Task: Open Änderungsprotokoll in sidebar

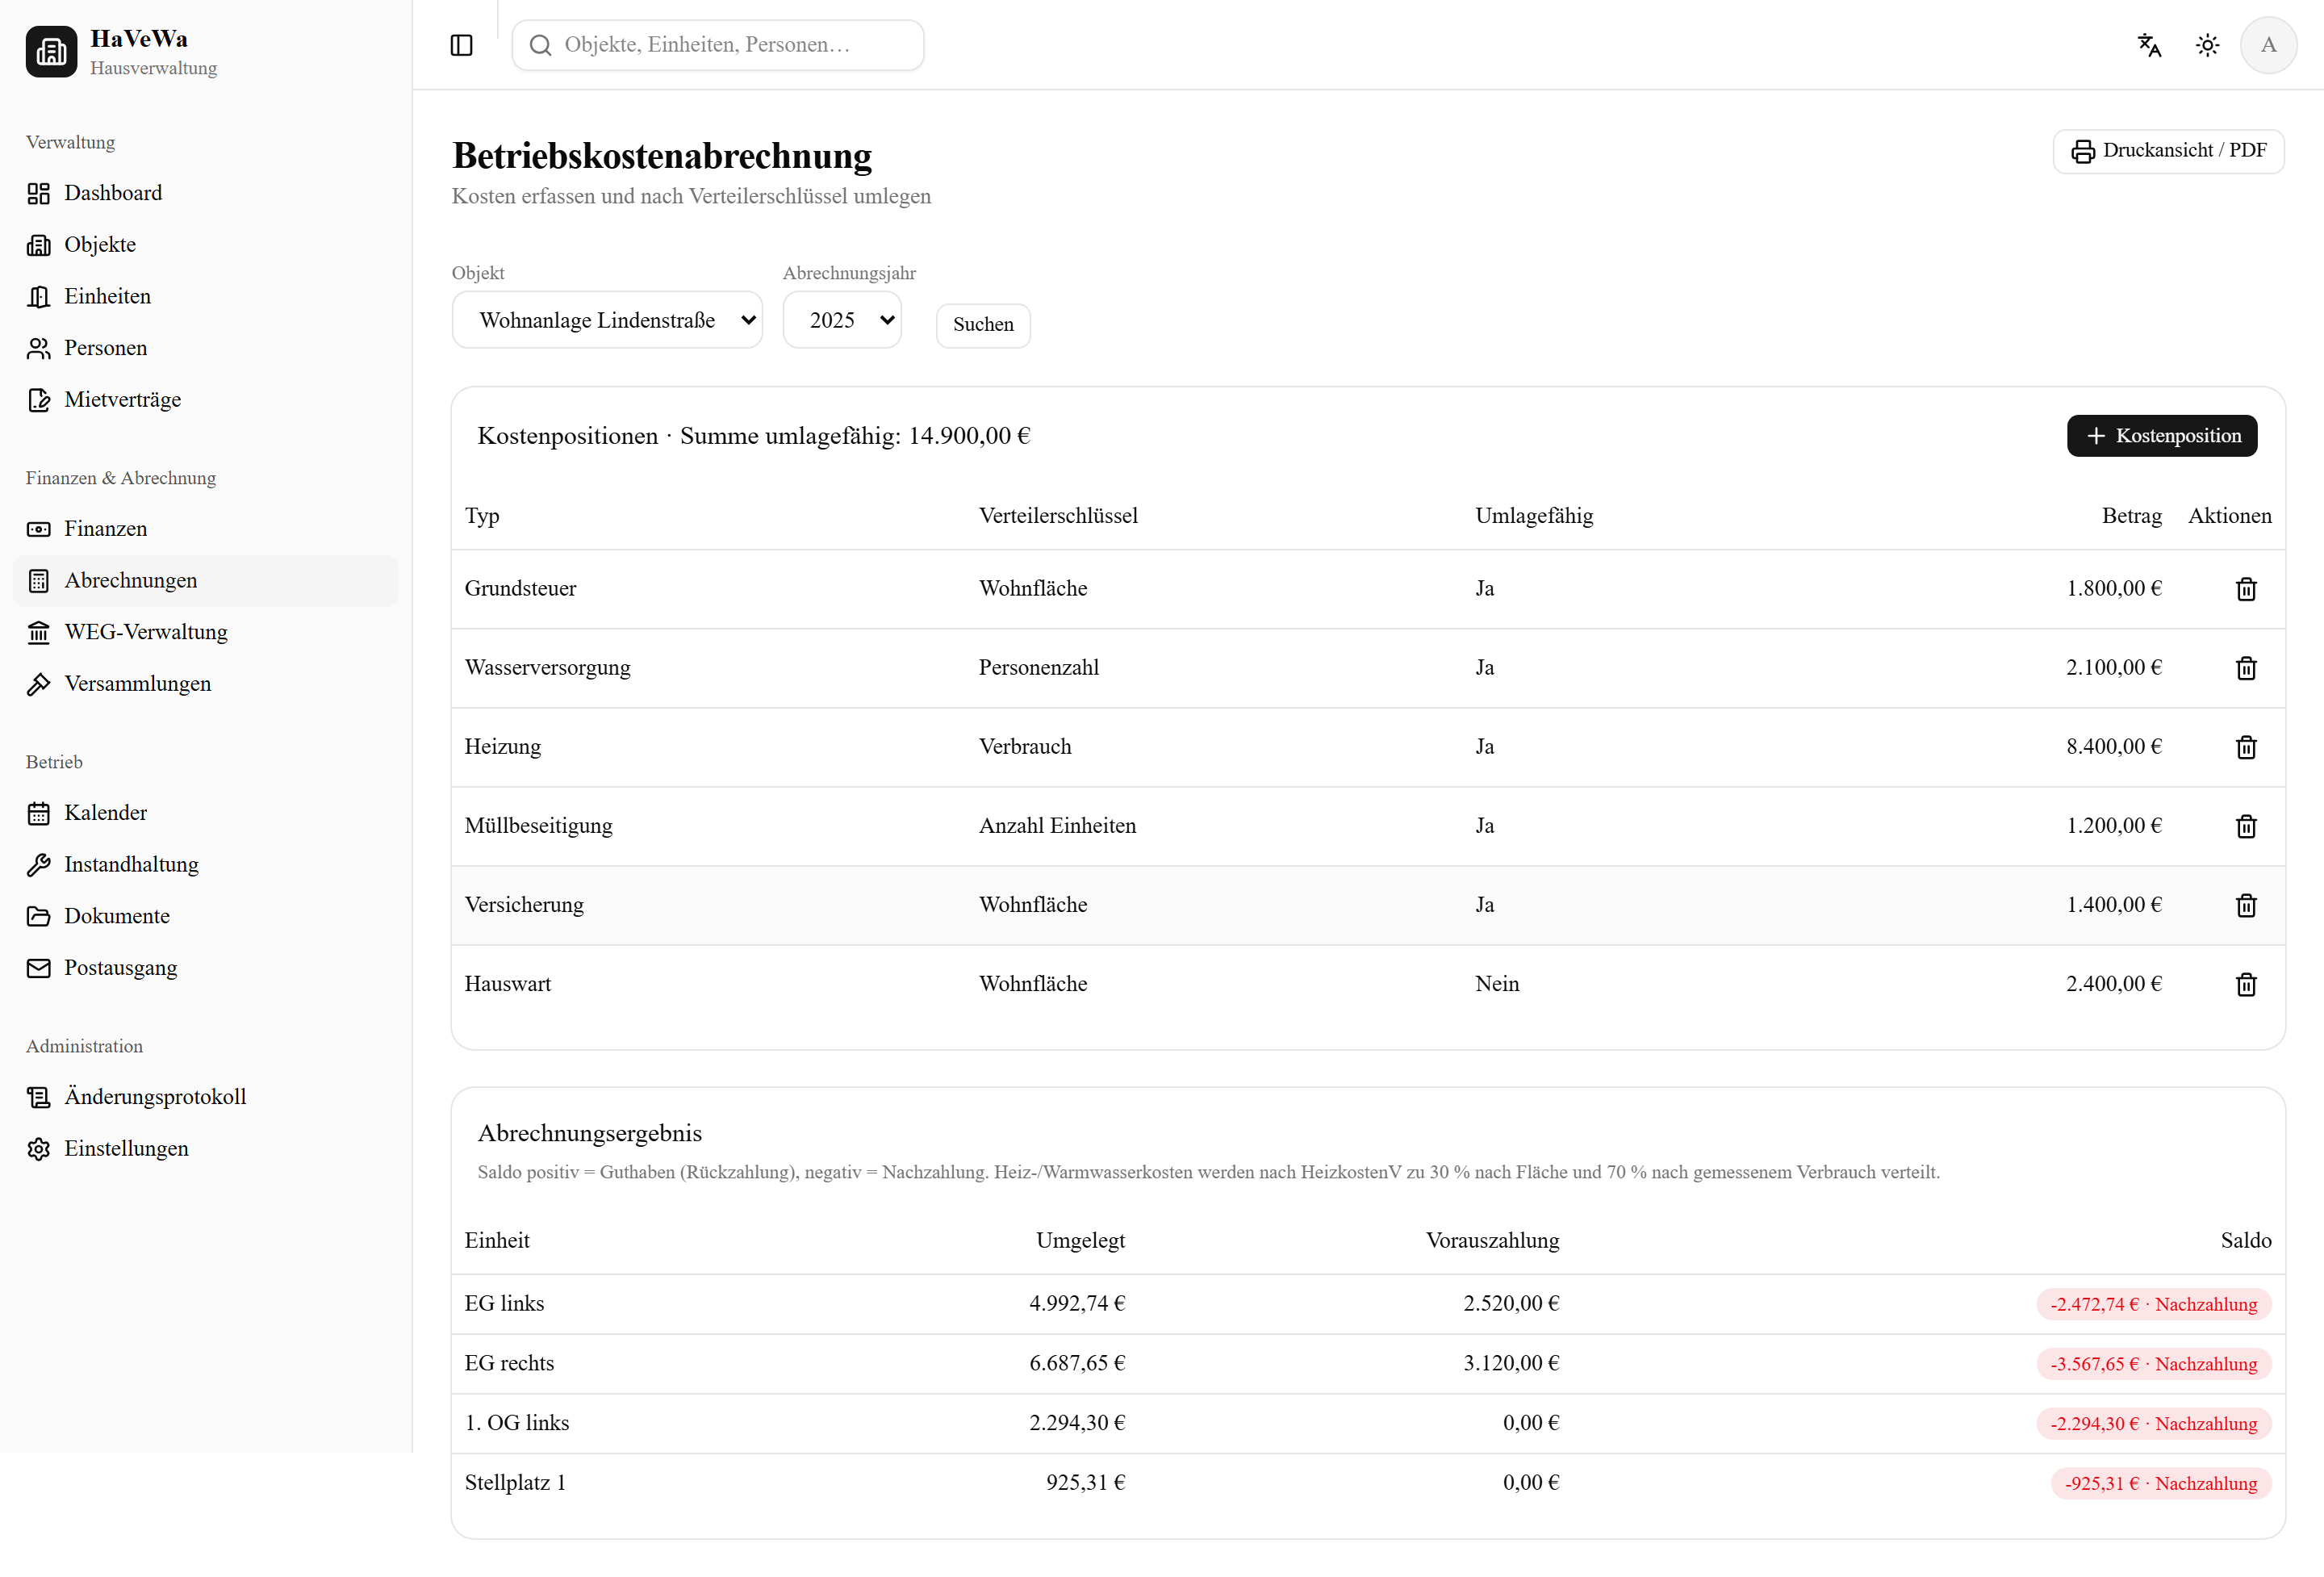Action: (206, 1097)
